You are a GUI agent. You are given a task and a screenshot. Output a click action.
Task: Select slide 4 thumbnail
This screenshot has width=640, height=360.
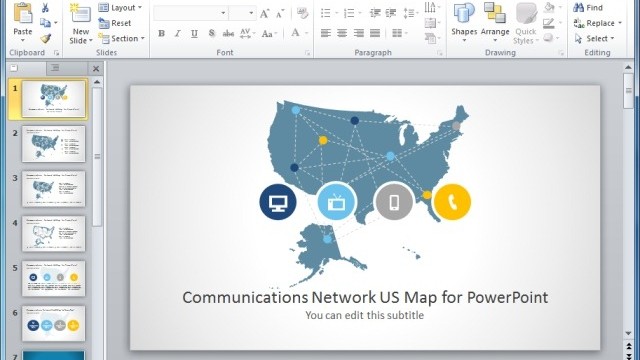point(53,233)
